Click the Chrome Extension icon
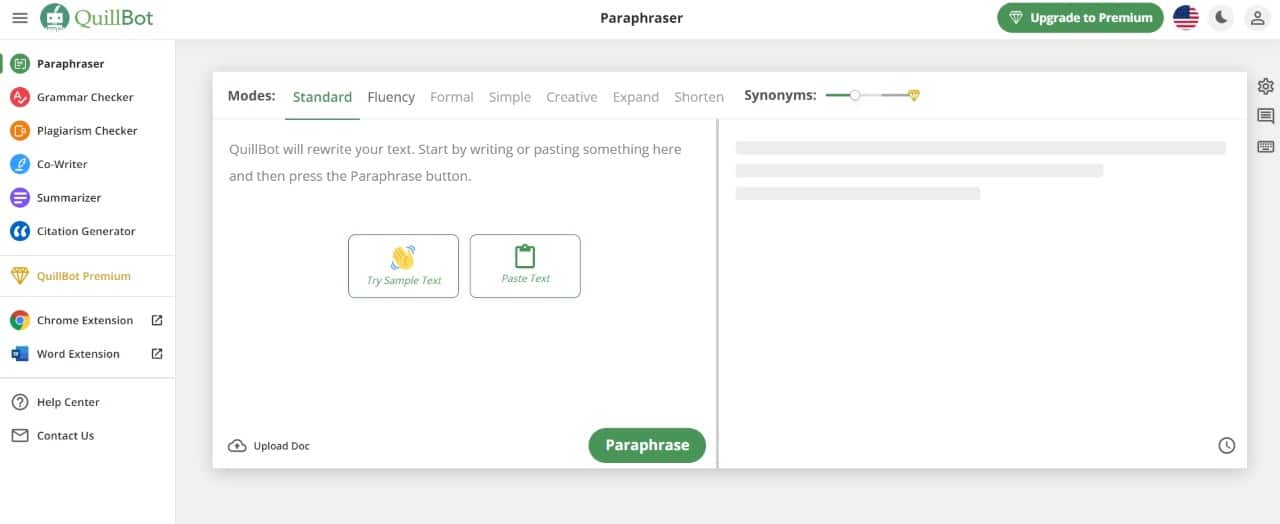Image resolution: width=1280 pixels, height=524 pixels. [20, 321]
